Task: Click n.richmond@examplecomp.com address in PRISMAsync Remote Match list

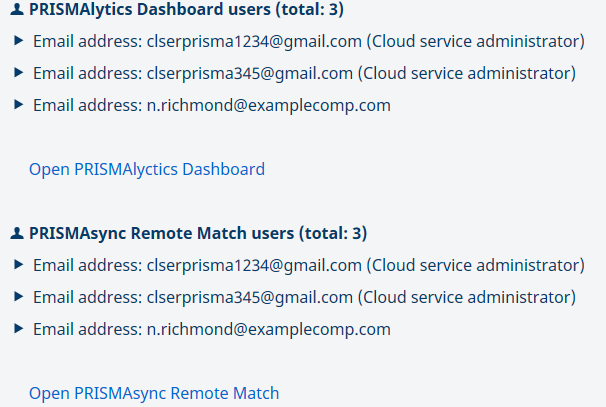Action: 269,330
